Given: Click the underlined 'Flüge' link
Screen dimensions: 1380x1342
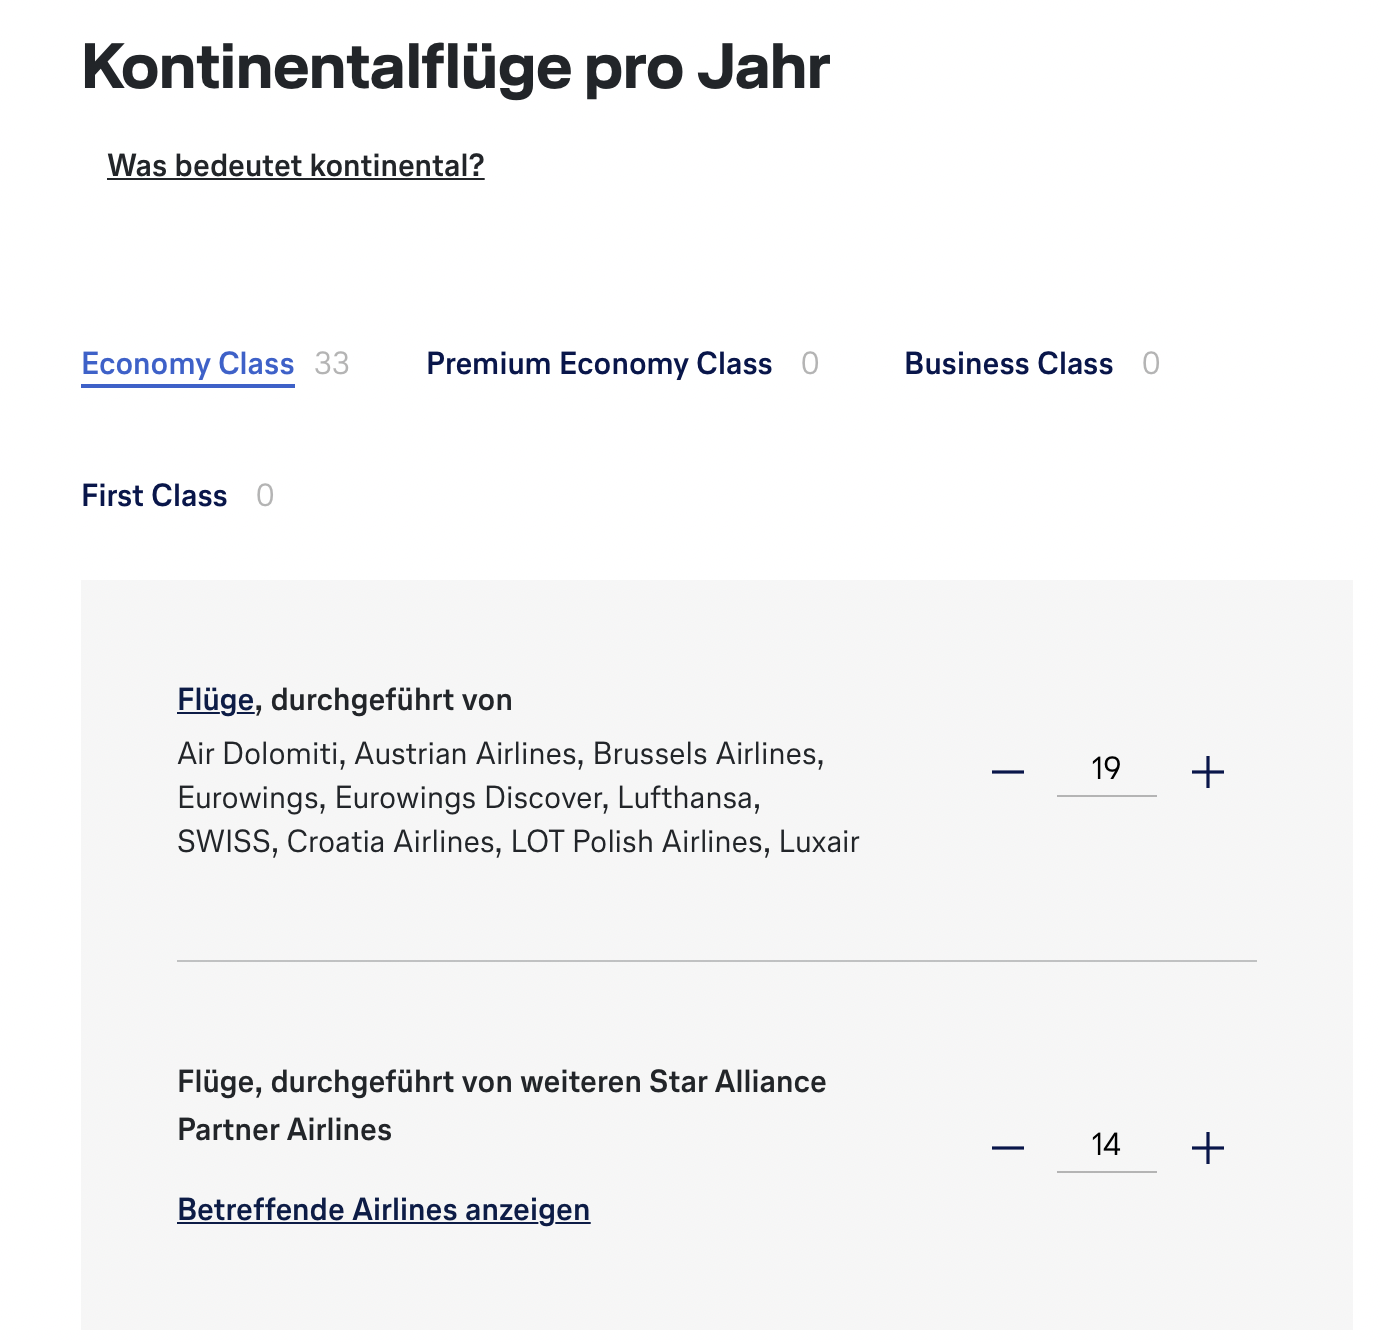Looking at the screenshot, I should [215, 700].
